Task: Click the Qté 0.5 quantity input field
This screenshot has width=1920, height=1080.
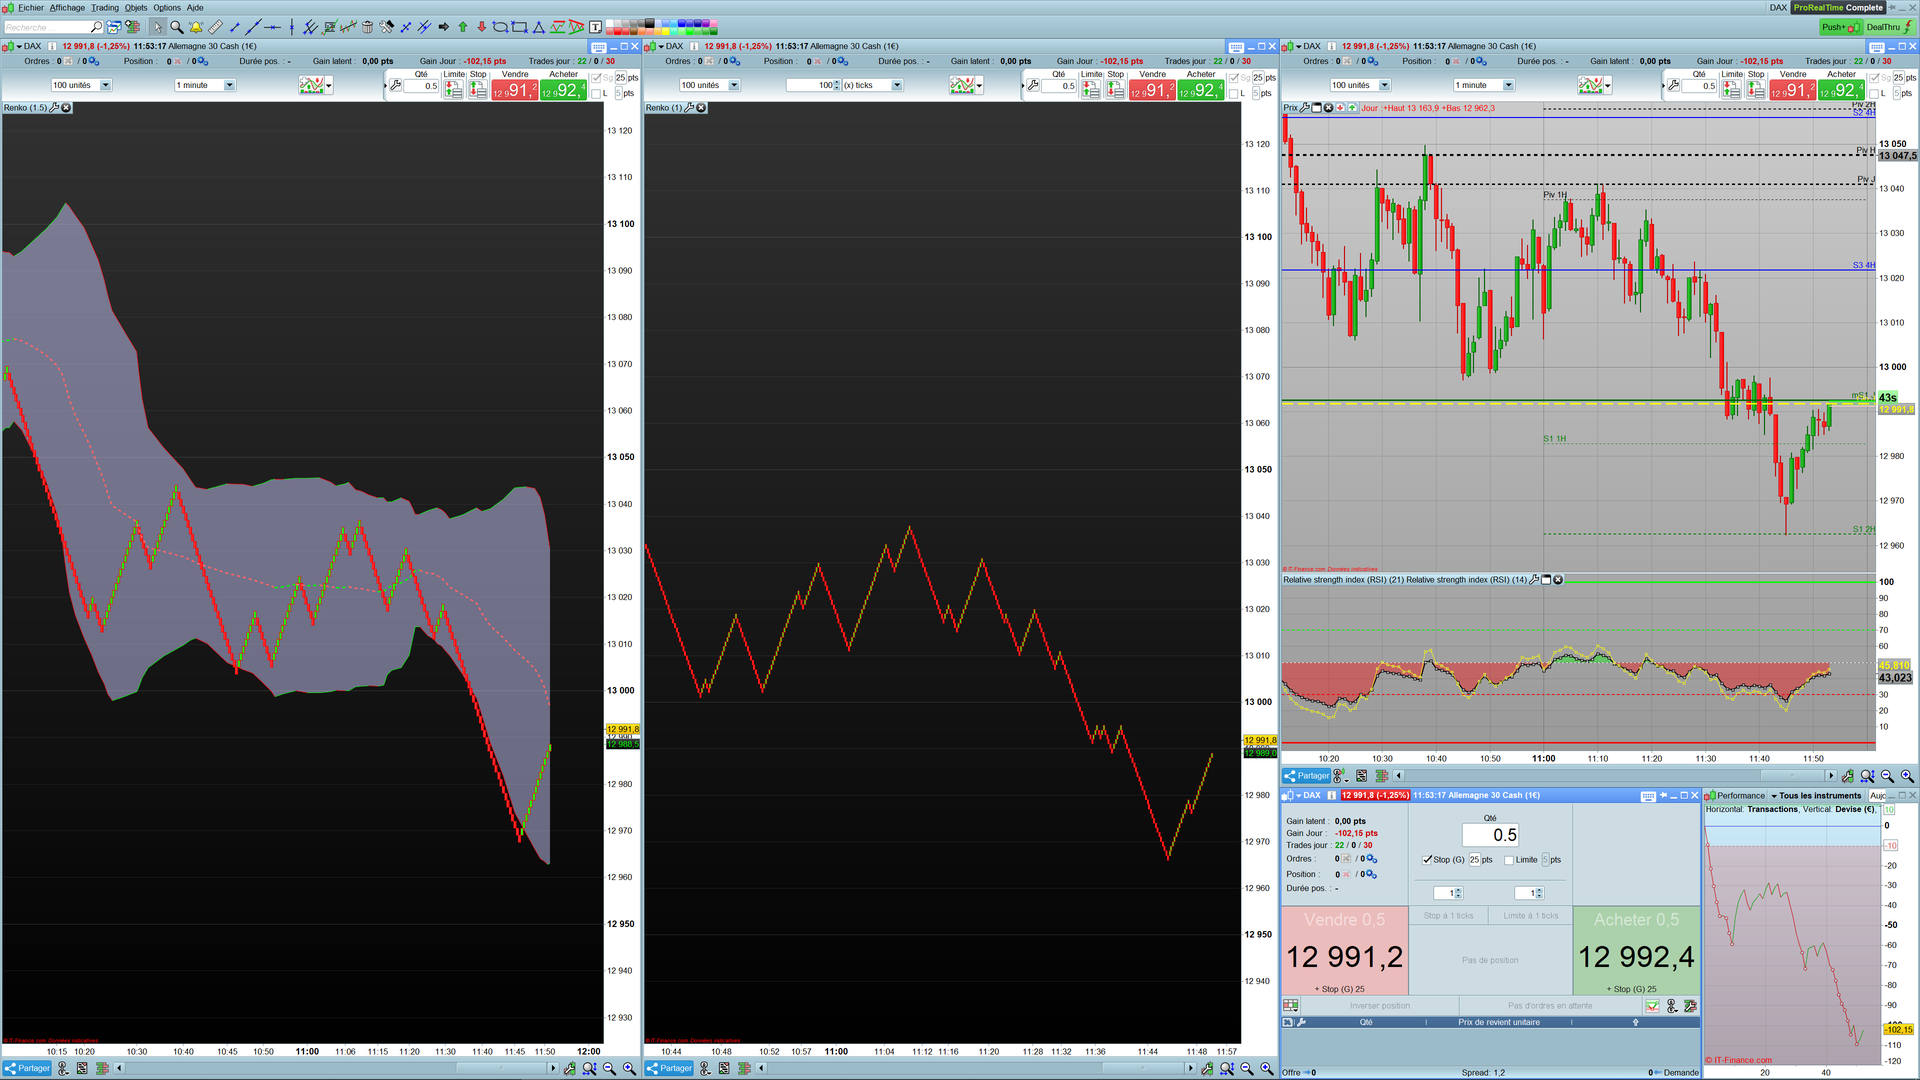Action: [x=1490, y=835]
